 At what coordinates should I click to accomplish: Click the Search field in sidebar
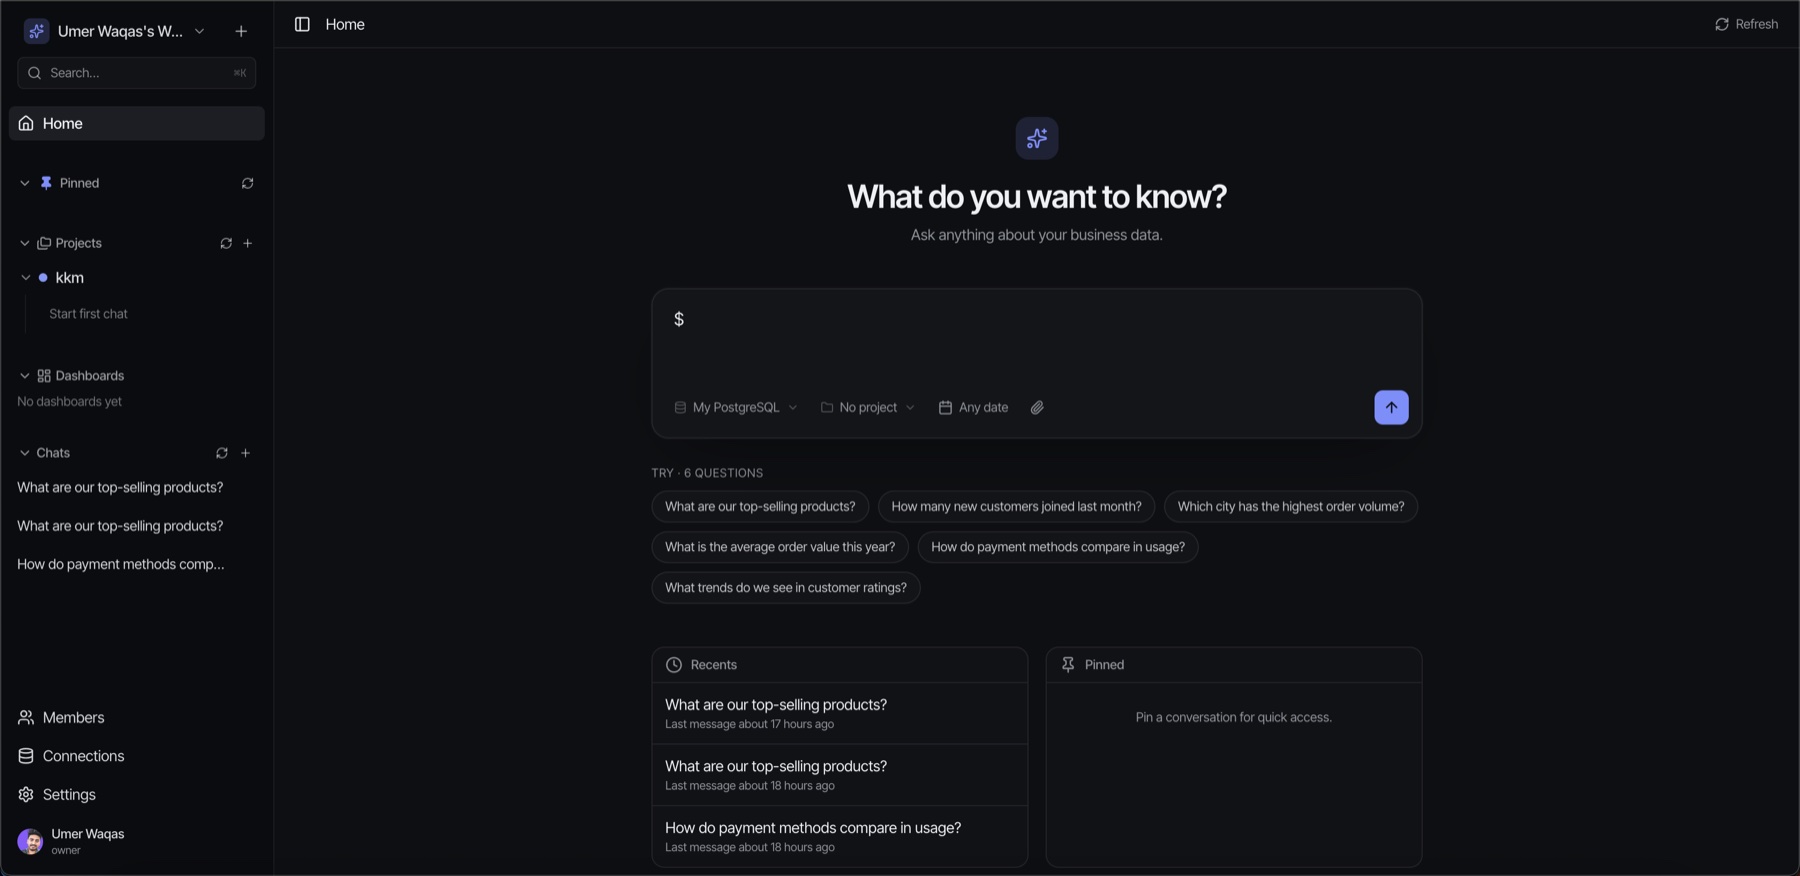(137, 73)
